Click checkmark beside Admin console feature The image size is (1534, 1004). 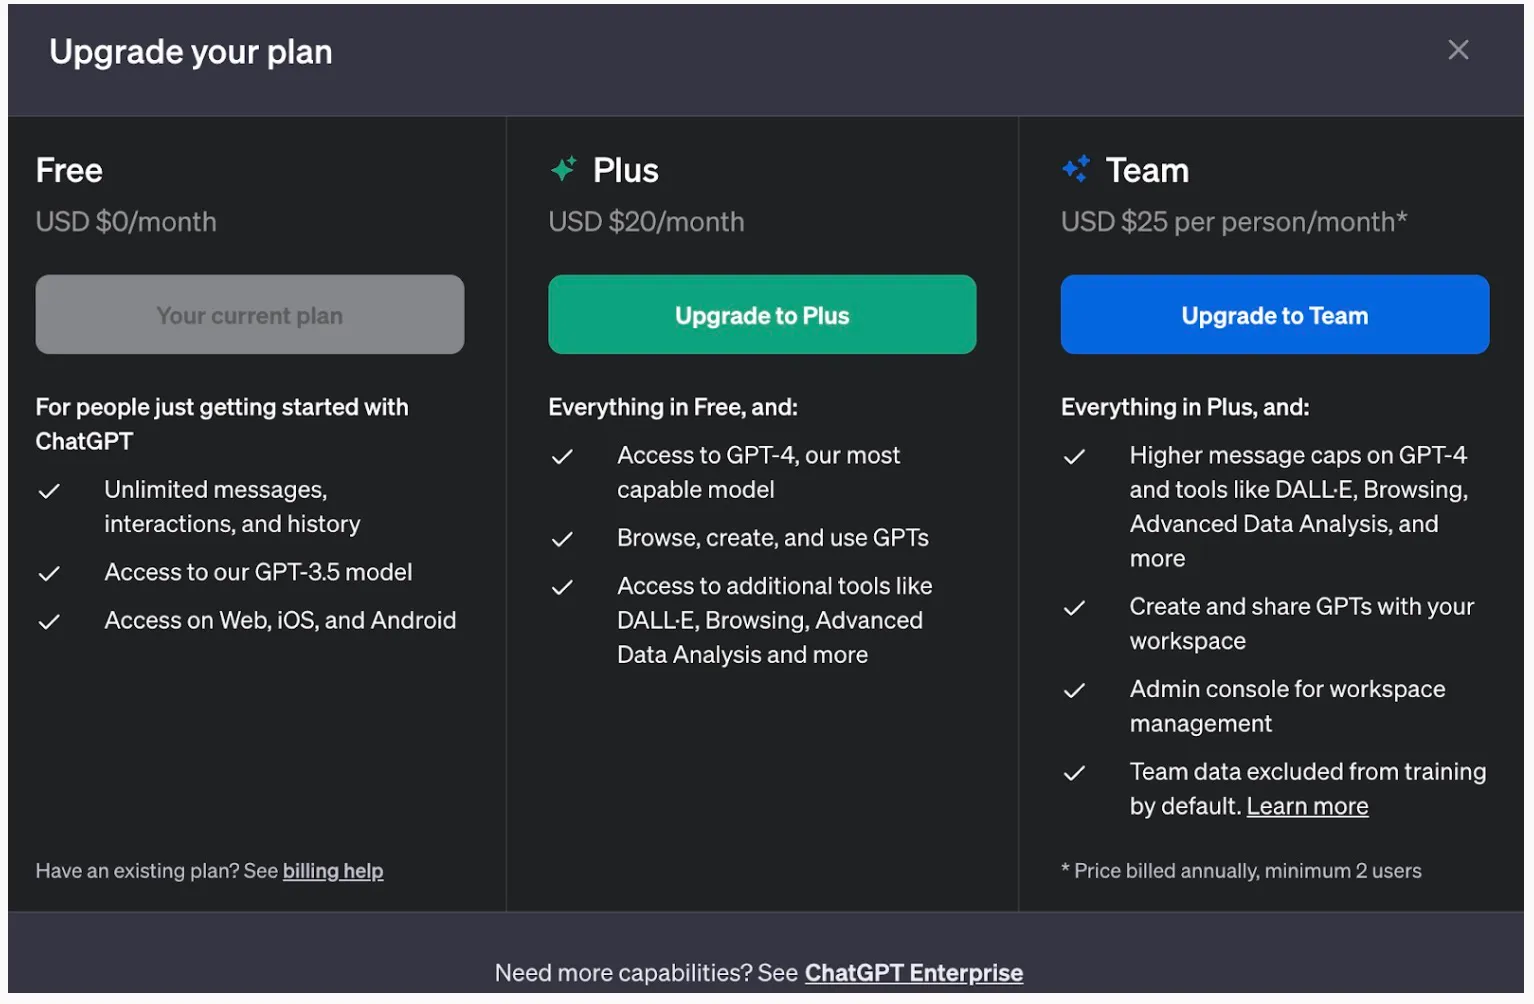[x=1074, y=691]
